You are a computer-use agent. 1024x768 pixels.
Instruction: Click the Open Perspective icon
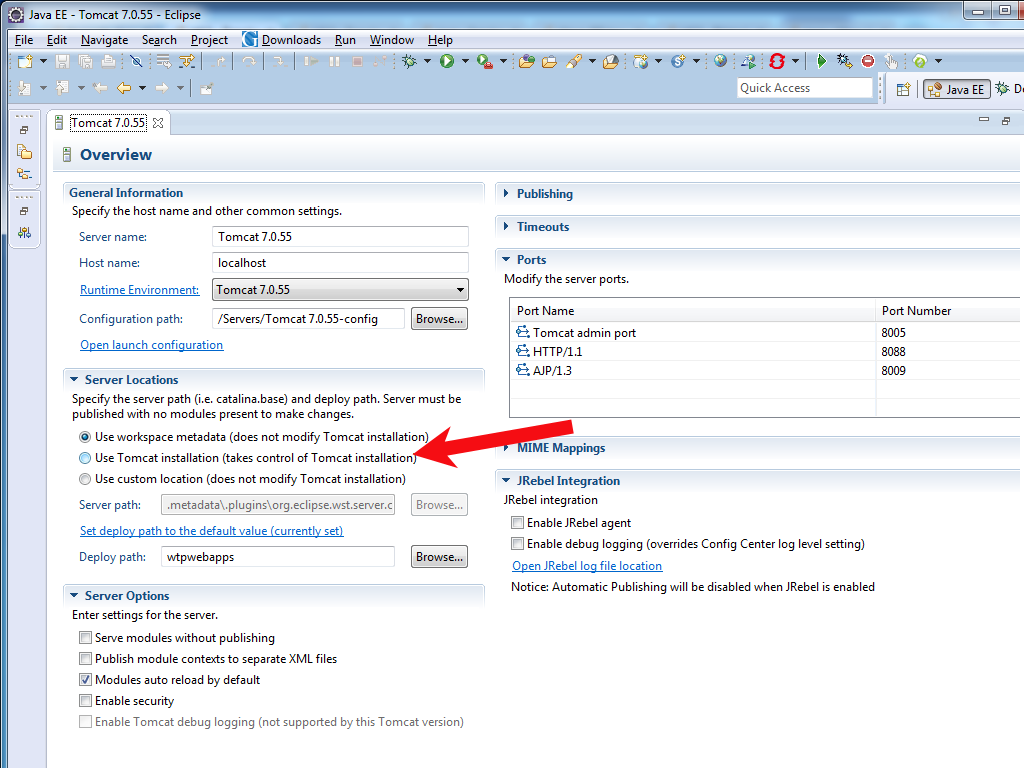(x=903, y=89)
